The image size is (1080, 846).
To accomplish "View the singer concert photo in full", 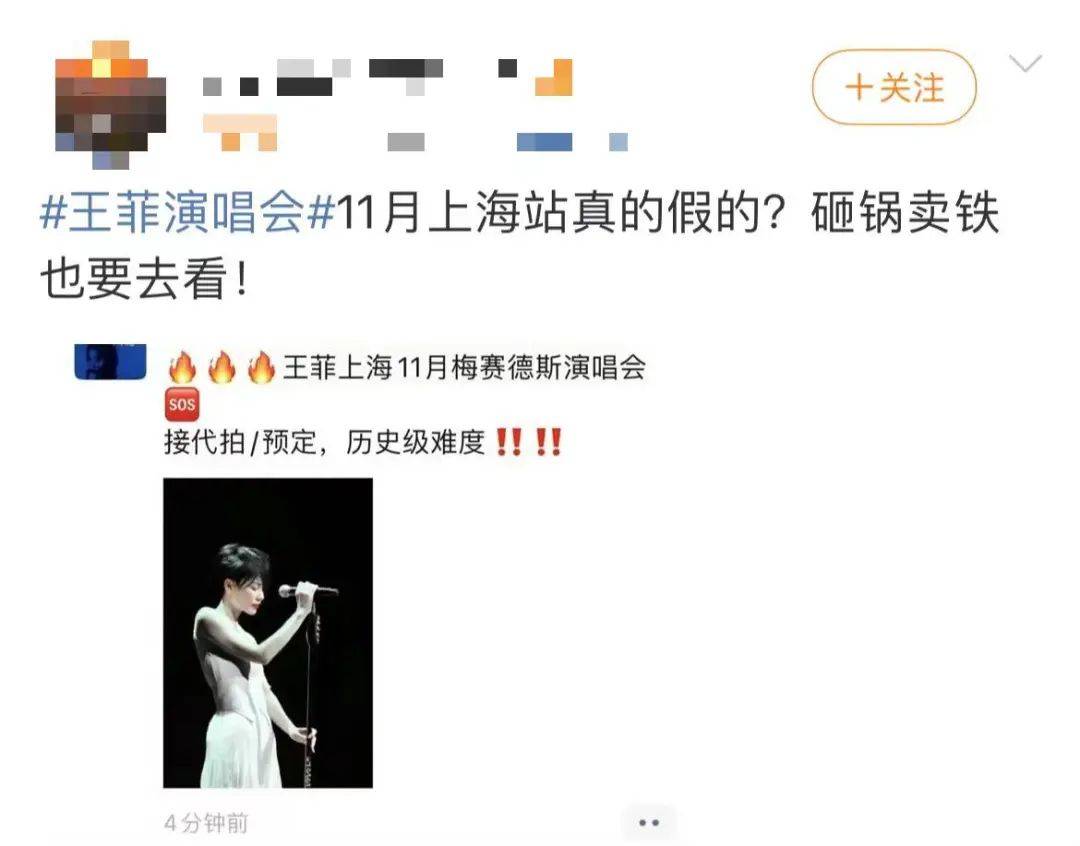I will (x=268, y=633).
